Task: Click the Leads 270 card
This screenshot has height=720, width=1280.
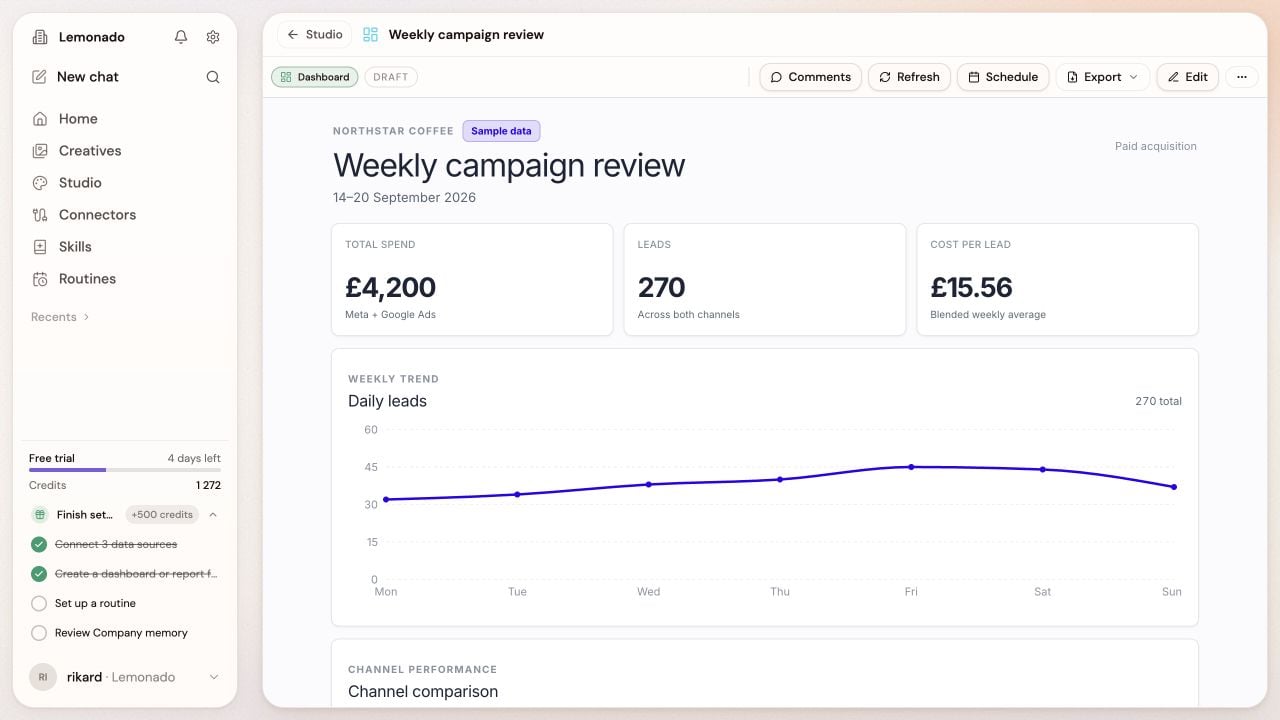Action: tap(765, 279)
